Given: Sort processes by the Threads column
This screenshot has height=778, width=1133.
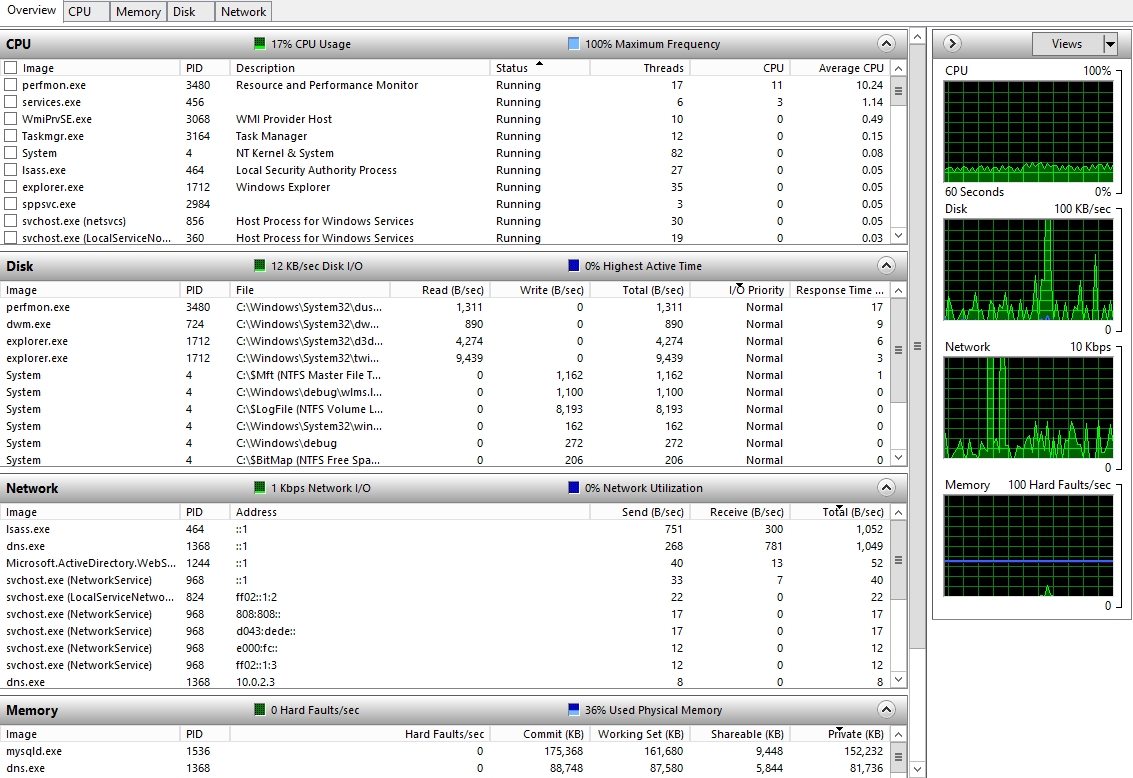Looking at the screenshot, I should [x=664, y=67].
